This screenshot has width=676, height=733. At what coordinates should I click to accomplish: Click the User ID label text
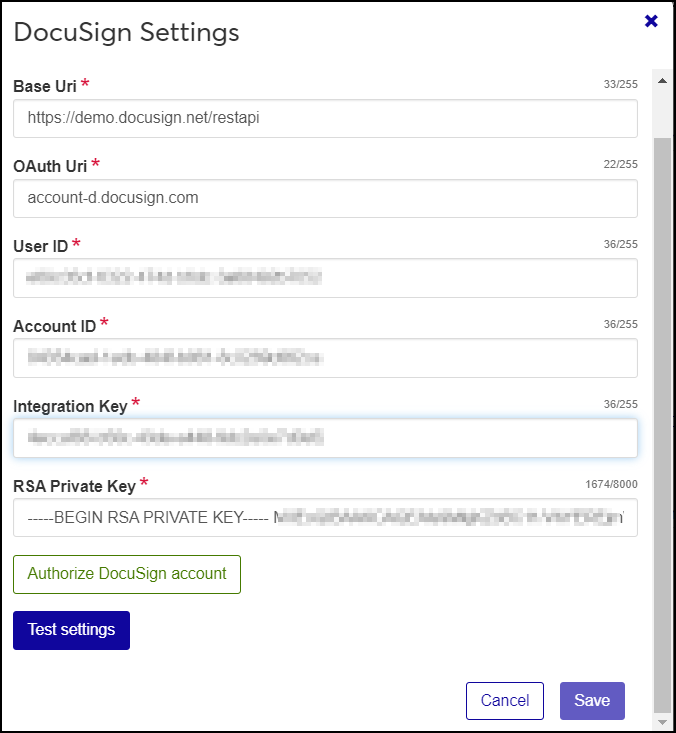click(x=40, y=246)
